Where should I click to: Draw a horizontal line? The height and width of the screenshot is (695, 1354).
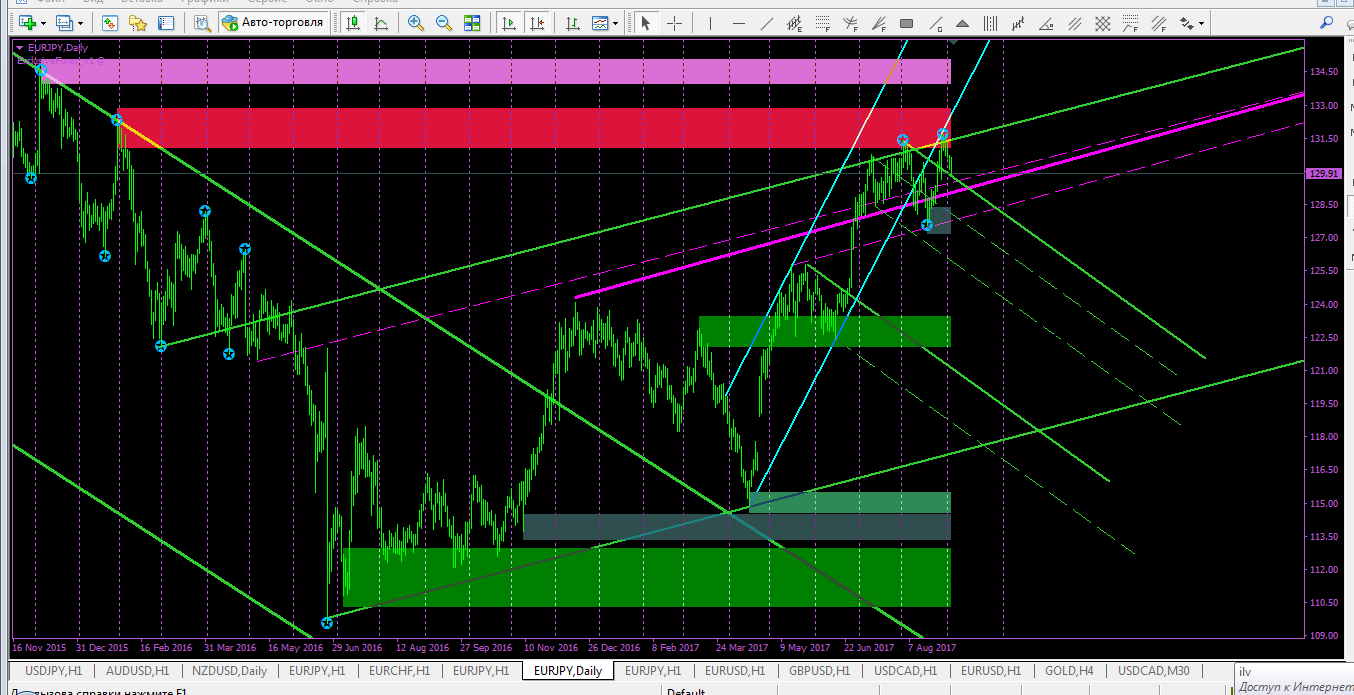coord(739,22)
